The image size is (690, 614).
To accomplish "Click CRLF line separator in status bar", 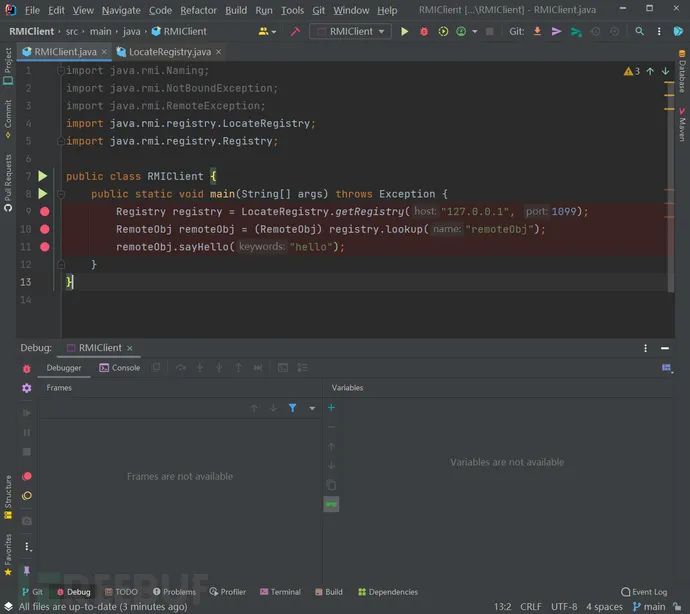I will [531, 607].
